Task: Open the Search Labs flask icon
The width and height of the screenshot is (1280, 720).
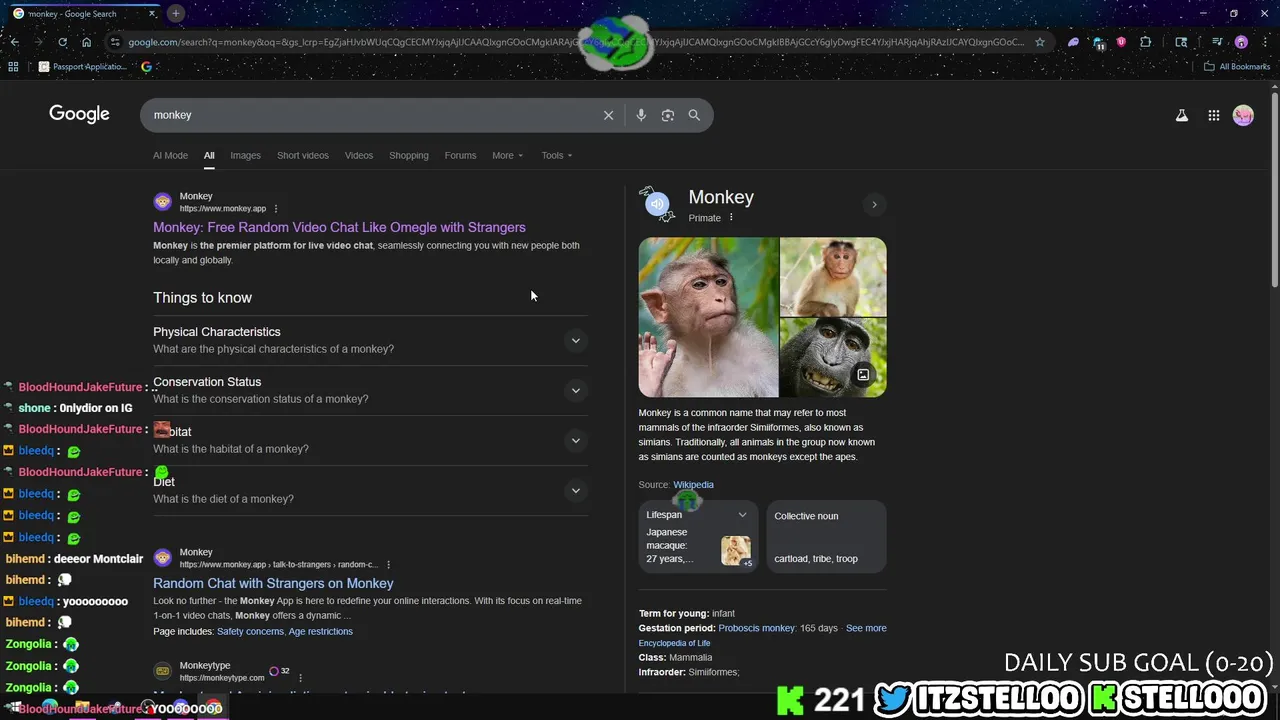Action: (1182, 115)
